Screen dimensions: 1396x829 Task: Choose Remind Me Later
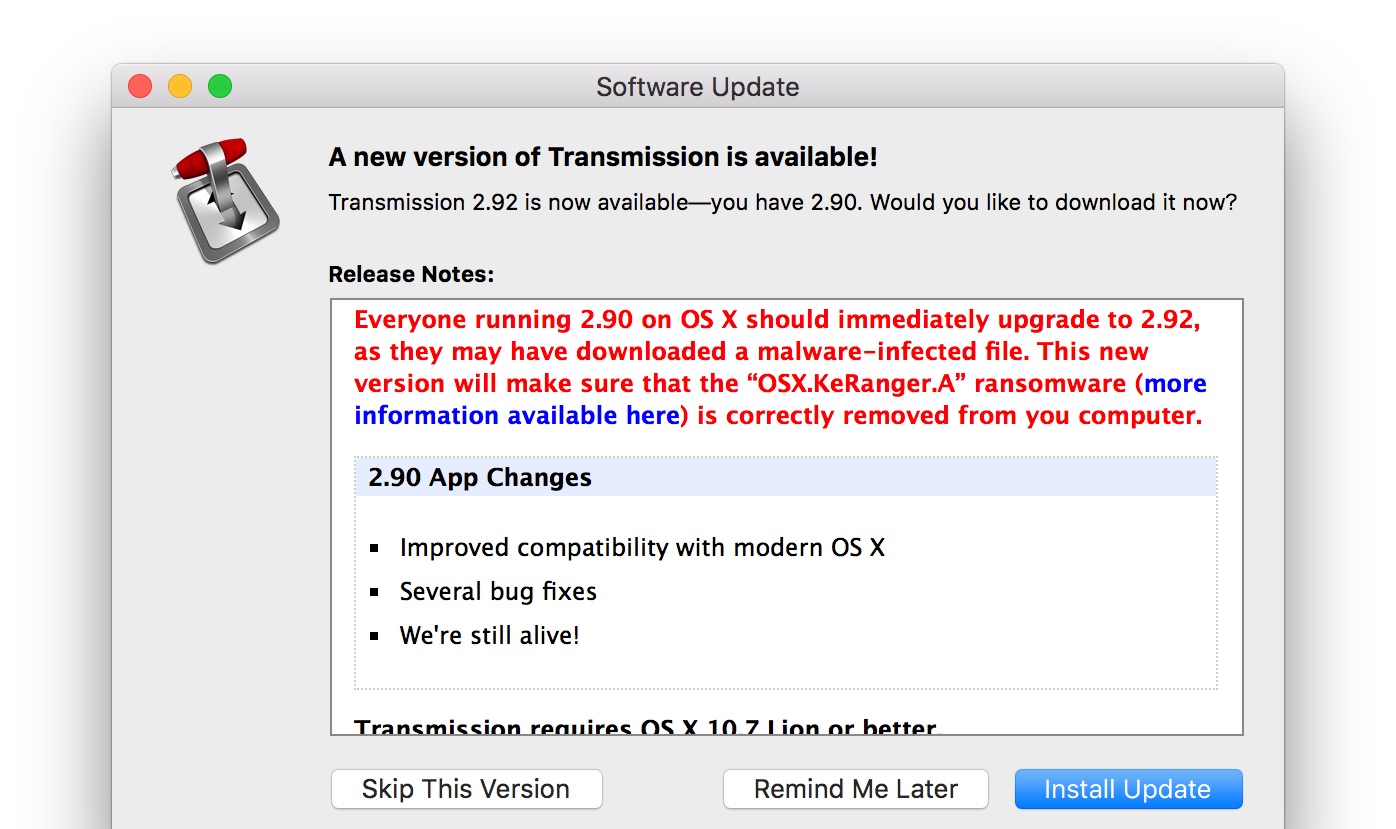click(x=855, y=789)
